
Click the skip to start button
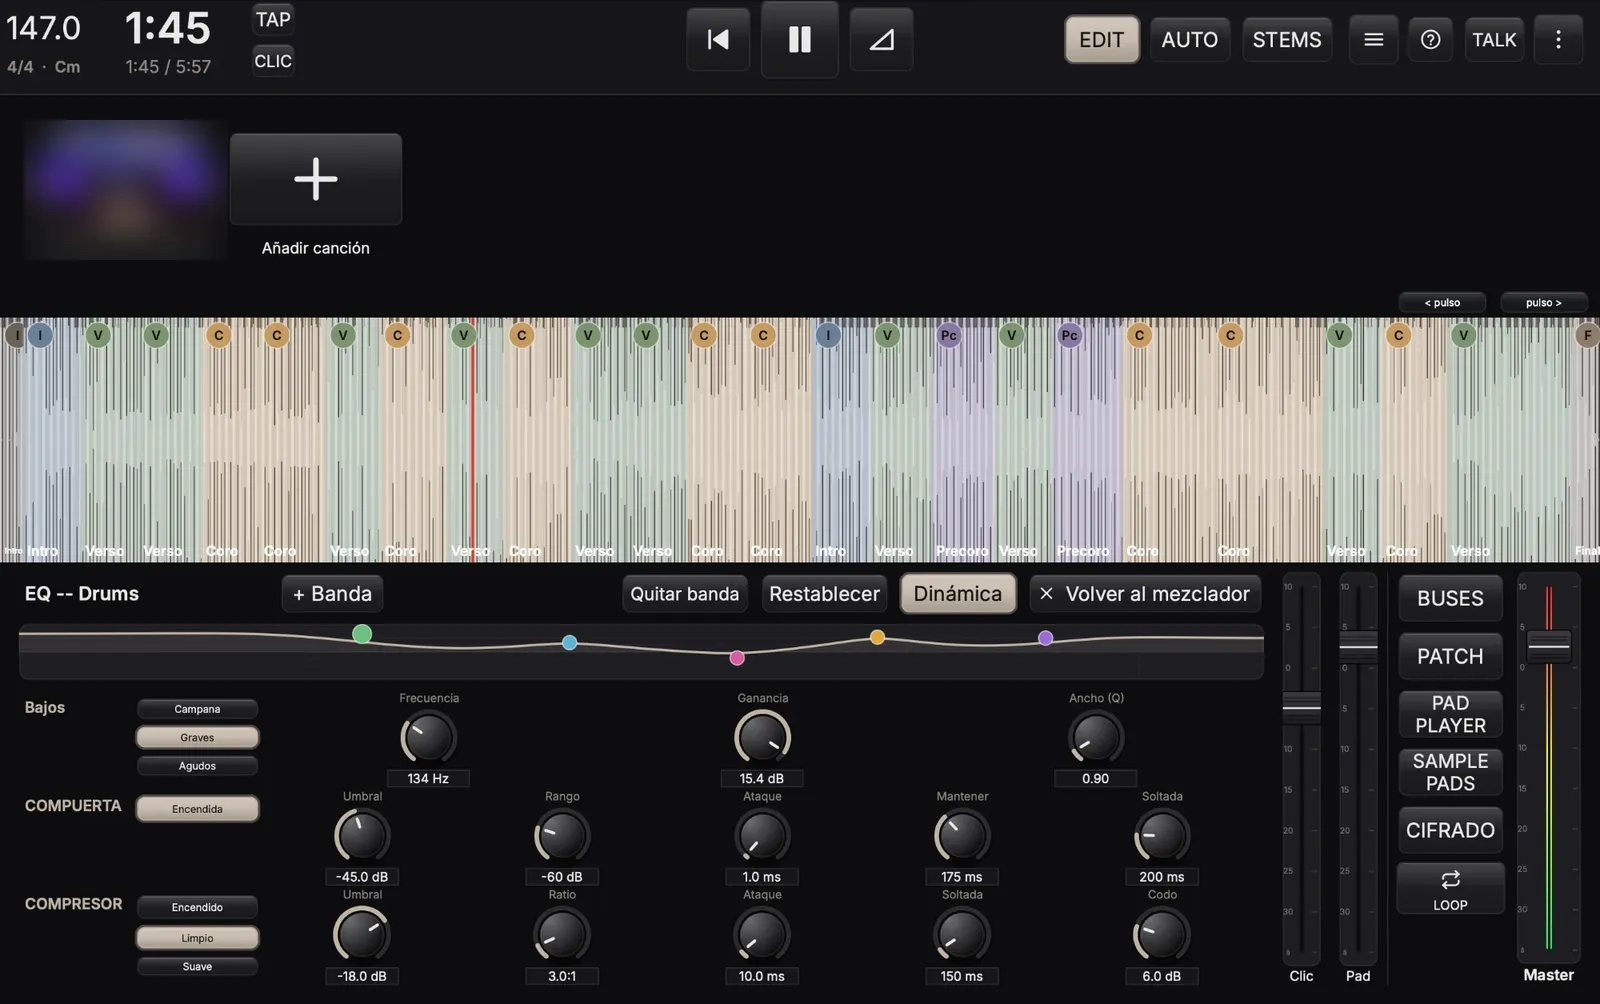click(718, 40)
